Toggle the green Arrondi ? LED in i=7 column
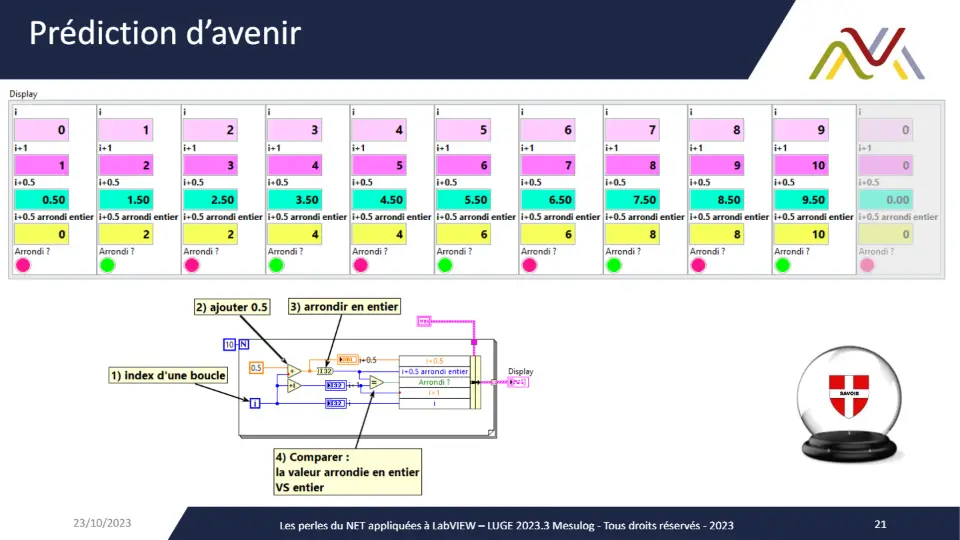Viewport: 960px width, 540px height. click(x=614, y=265)
